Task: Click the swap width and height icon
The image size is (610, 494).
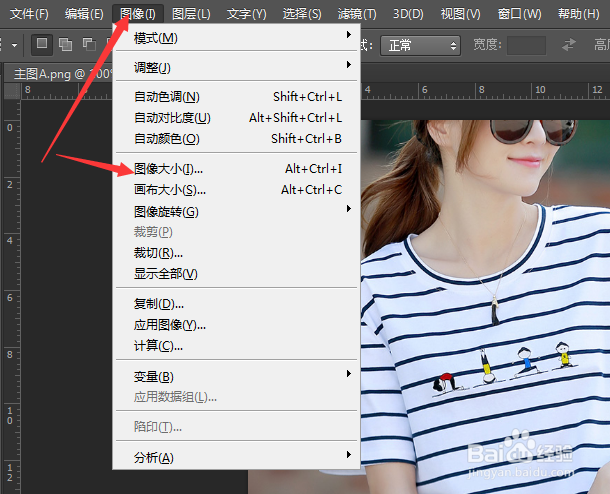Action: tap(569, 45)
